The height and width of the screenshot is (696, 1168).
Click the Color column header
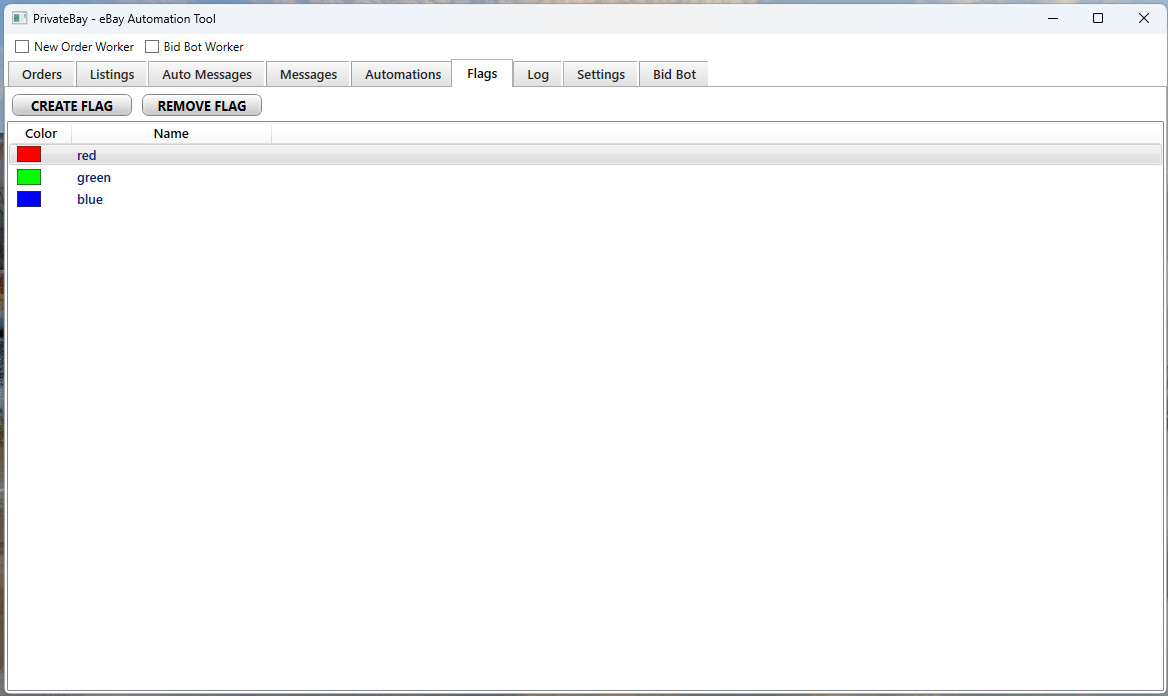point(41,134)
